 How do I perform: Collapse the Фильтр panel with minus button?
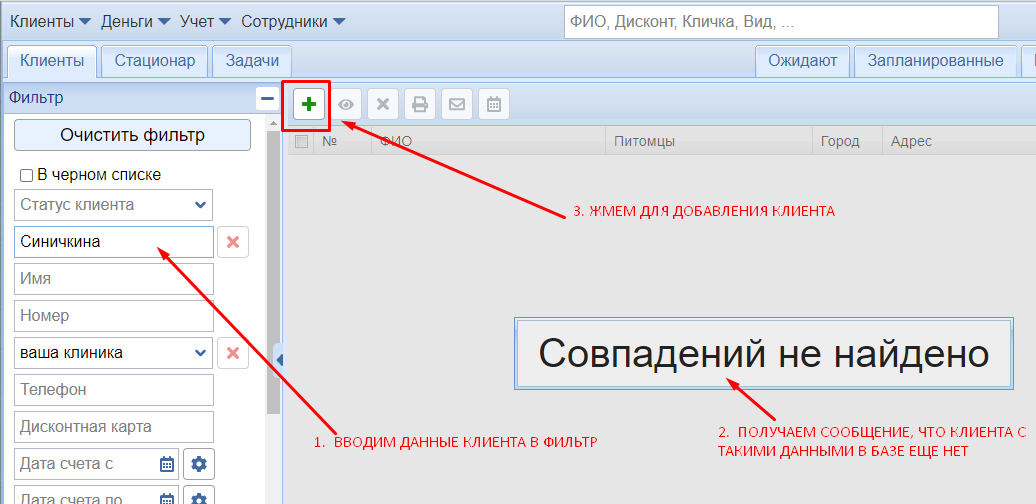point(267,98)
